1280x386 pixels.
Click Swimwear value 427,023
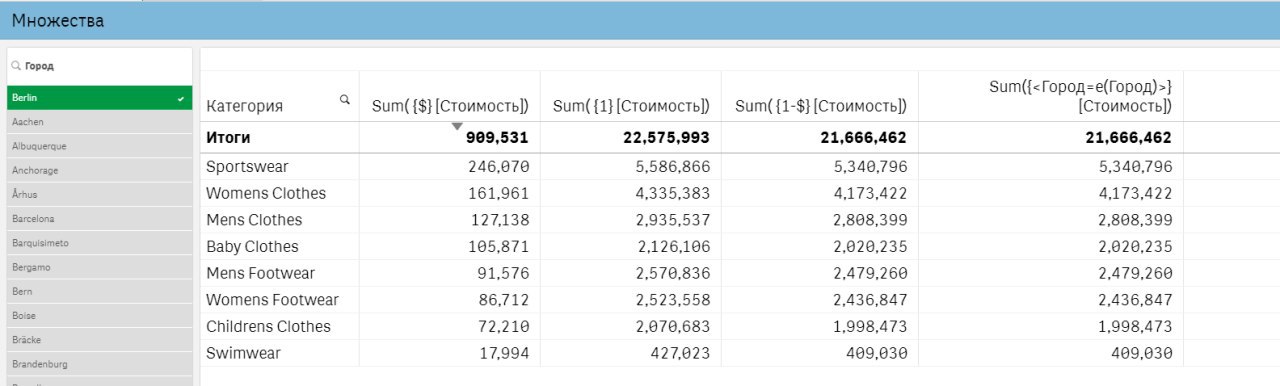681,353
